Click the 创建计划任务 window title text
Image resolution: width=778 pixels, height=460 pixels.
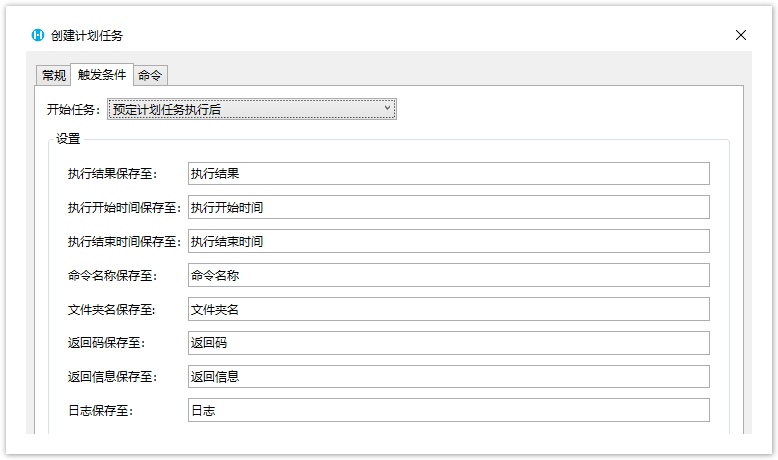point(87,36)
